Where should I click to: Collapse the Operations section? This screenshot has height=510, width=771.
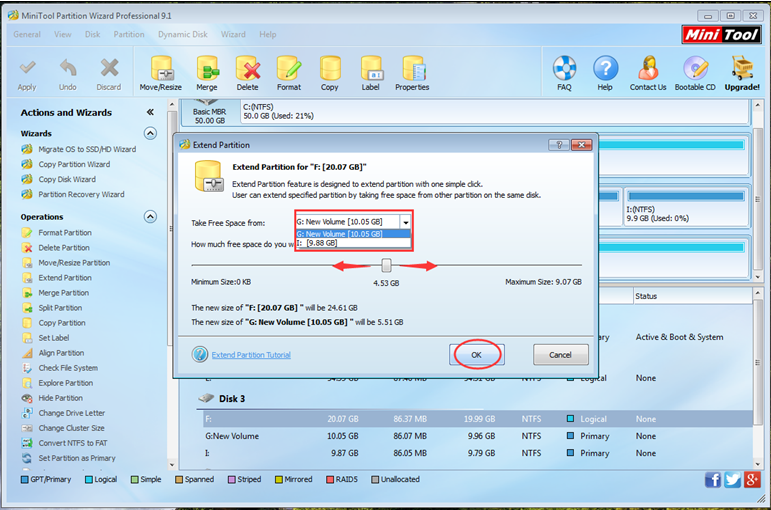tap(150, 216)
